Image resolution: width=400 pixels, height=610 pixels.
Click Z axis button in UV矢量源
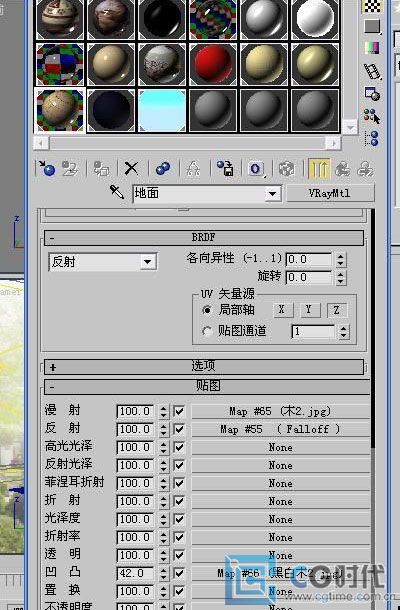coord(337,310)
